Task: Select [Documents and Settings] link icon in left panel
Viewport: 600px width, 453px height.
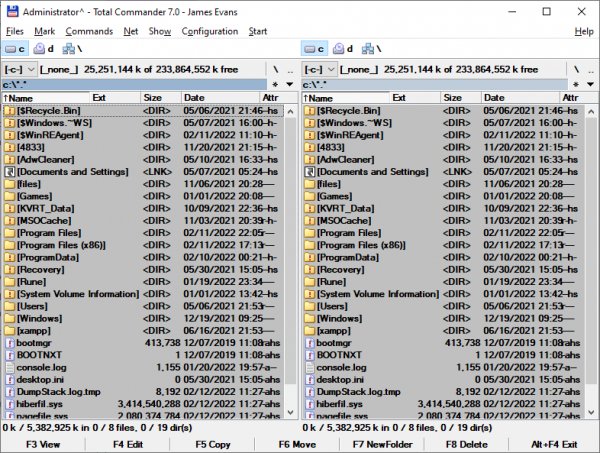Action: [x=9, y=172]
